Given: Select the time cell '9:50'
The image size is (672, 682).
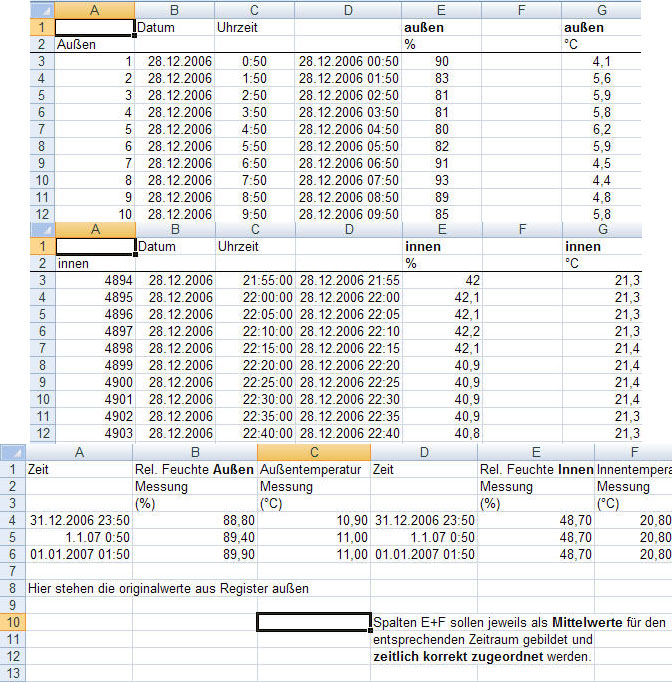Looking at the screenshot, I should coord(254,214).
